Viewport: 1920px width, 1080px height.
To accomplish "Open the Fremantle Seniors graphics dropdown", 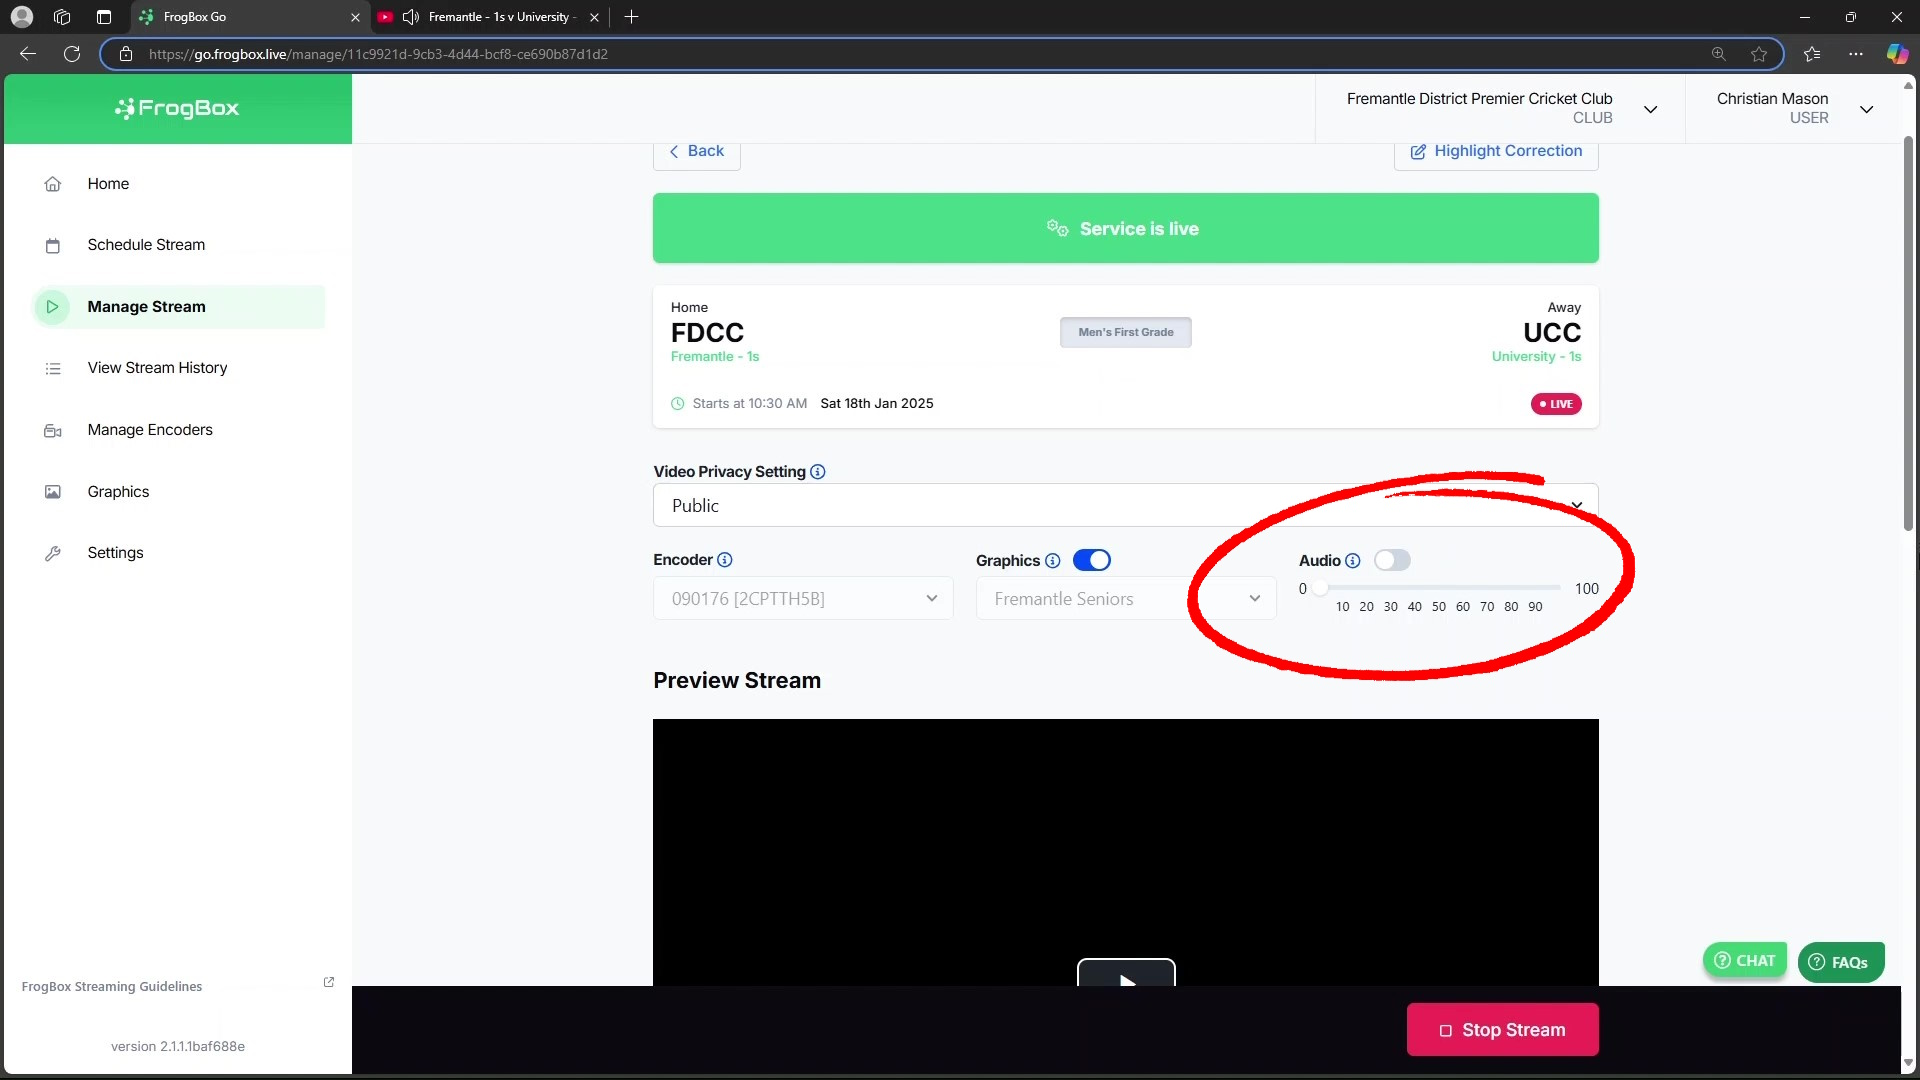I will 1125,599.
